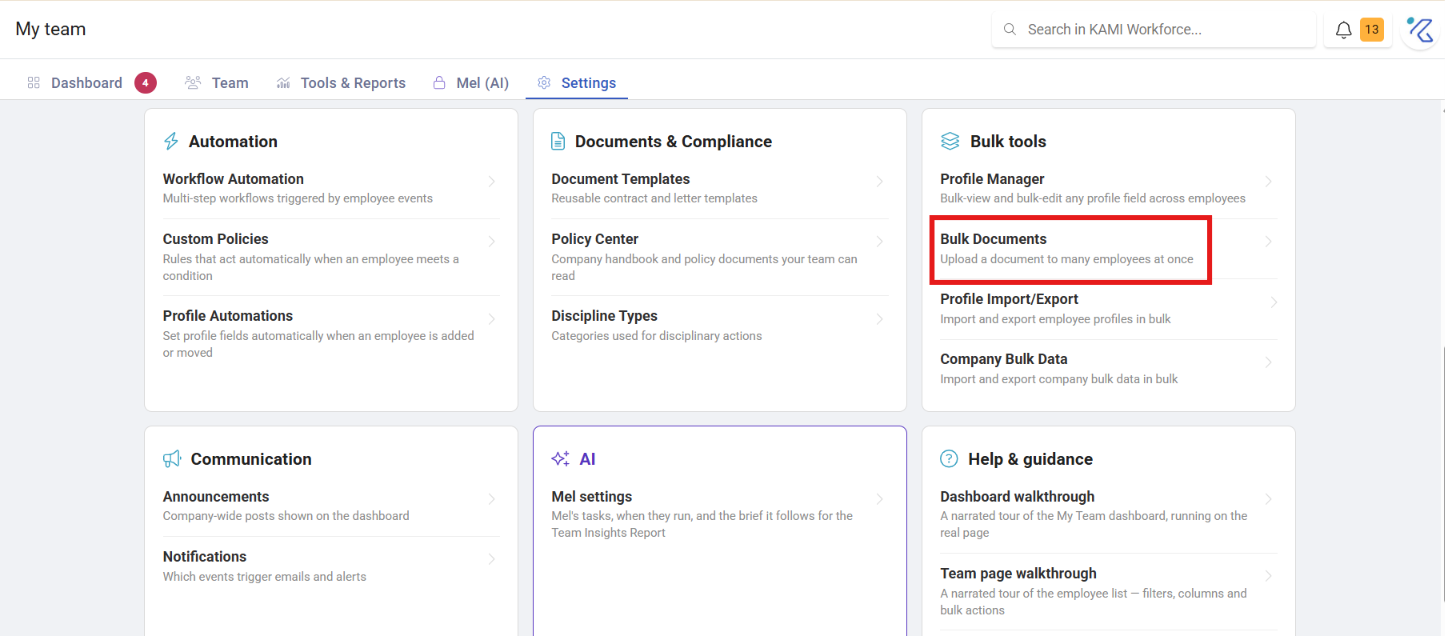Open Profile Manager via its chevron
This screenshot has height=636, width=1445.
click(x=1269, y=182)
